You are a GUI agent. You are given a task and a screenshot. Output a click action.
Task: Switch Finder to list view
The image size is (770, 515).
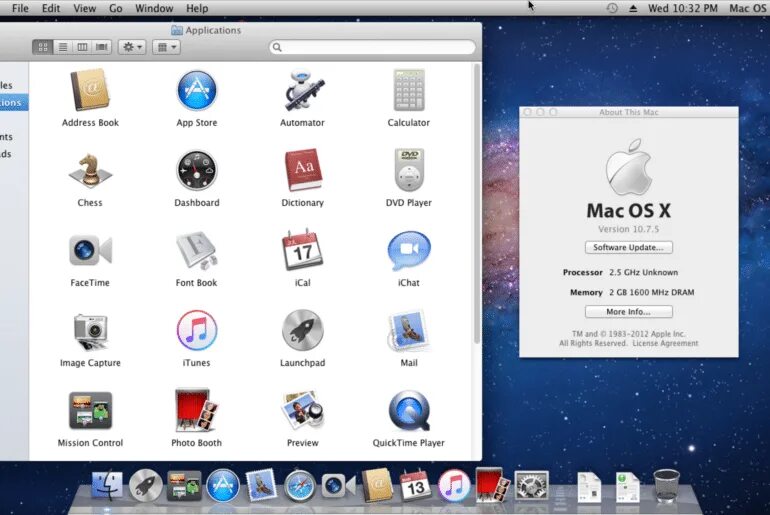click(x=63, y=47)
